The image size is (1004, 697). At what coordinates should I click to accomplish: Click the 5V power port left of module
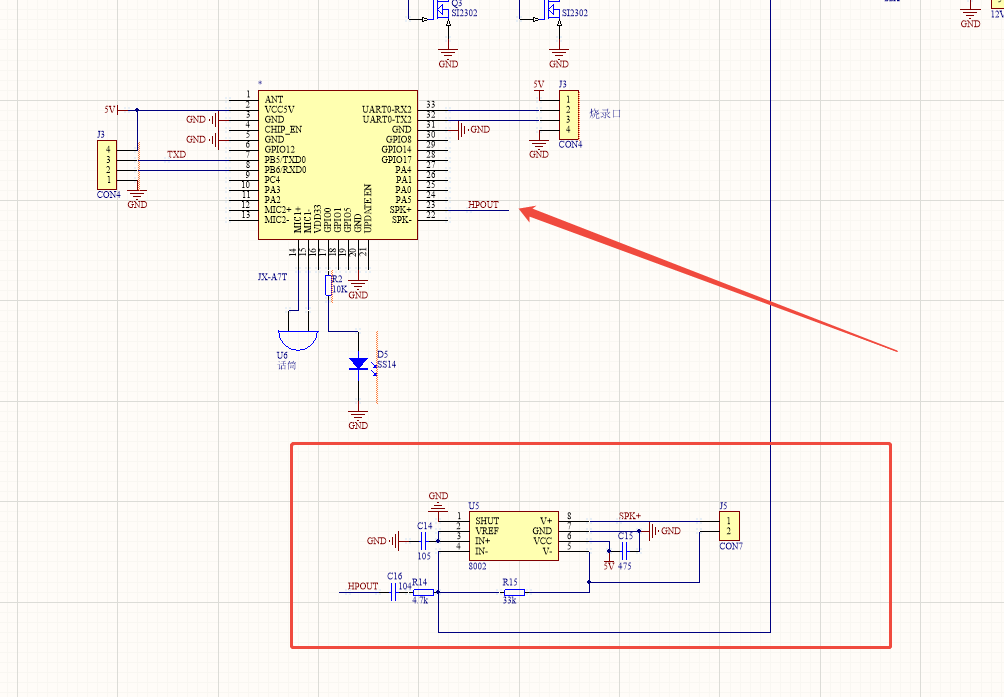[110, 109]
